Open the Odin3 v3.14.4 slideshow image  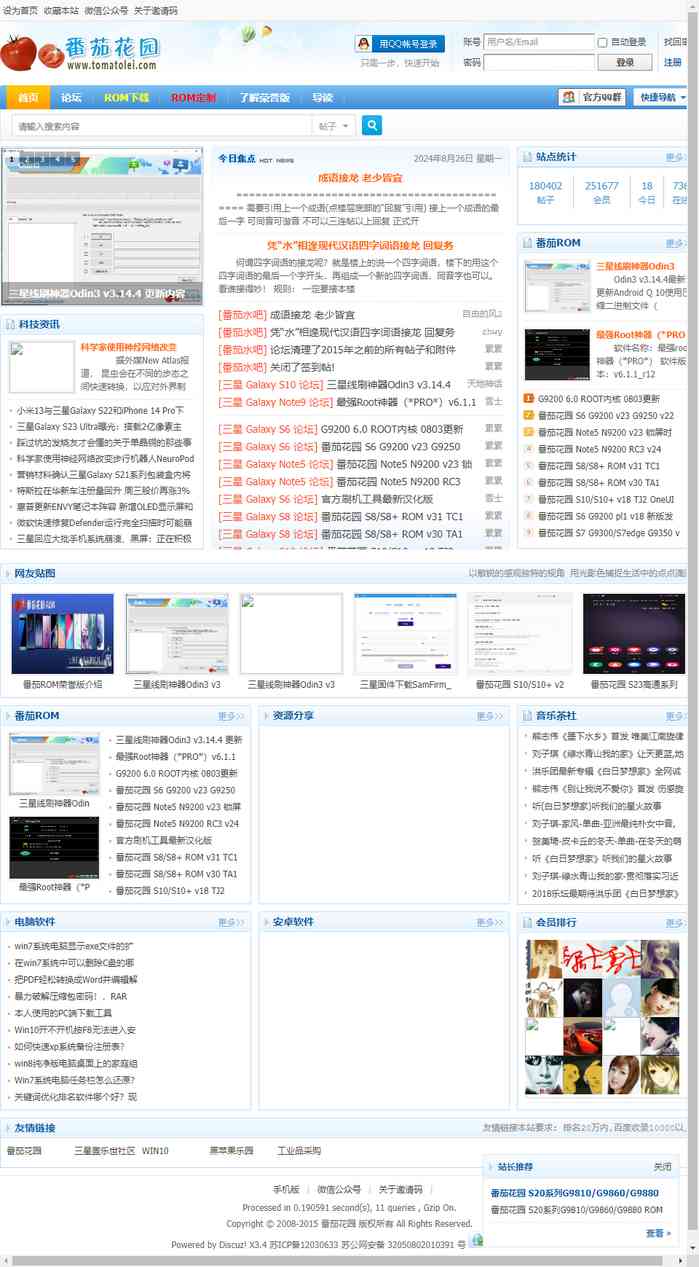pyautogui.click(x=101, y=225)
